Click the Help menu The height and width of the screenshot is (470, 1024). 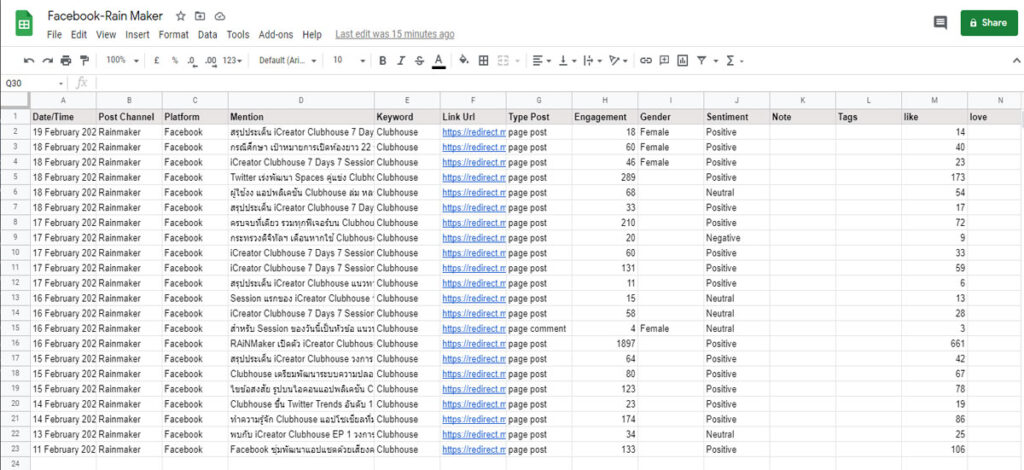[312, 35]
